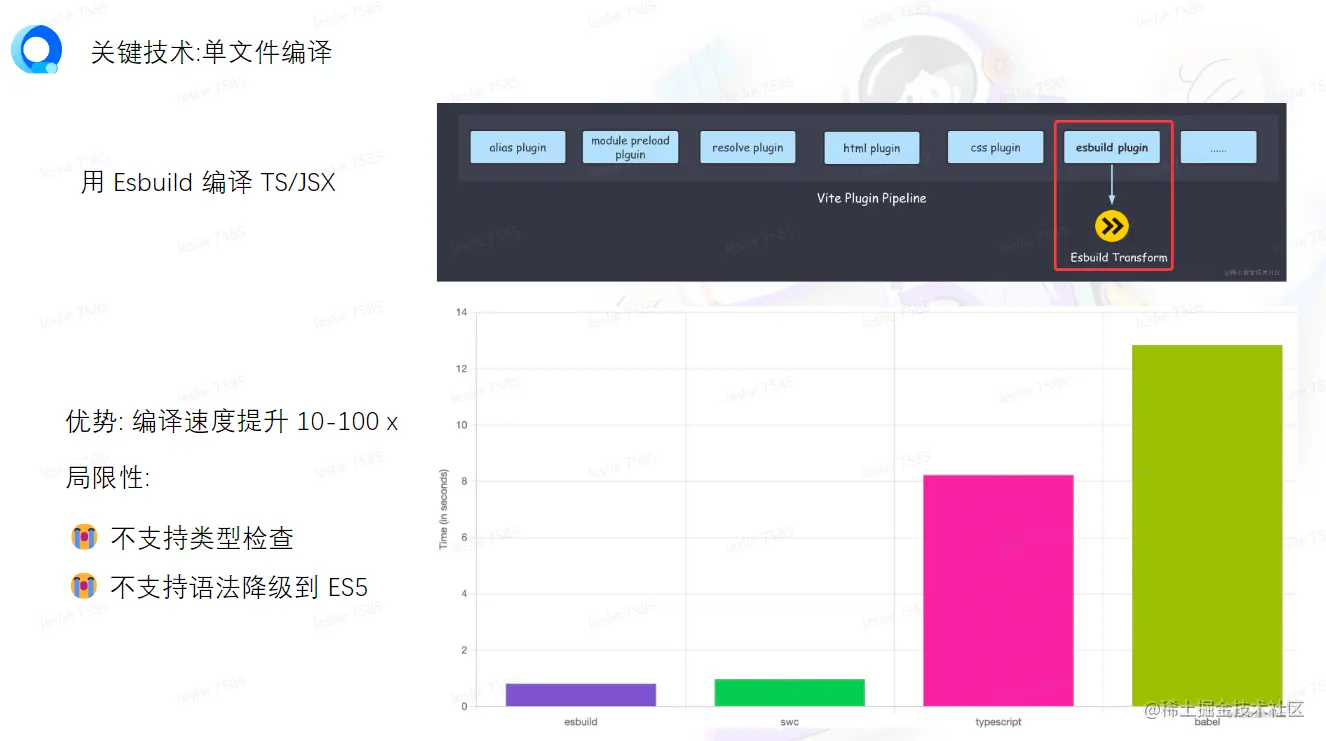This screenshot has width=1326, height=741.
Task: Click the purple esbuild bar
Action: pyautogui.click(x=581, y=695)
